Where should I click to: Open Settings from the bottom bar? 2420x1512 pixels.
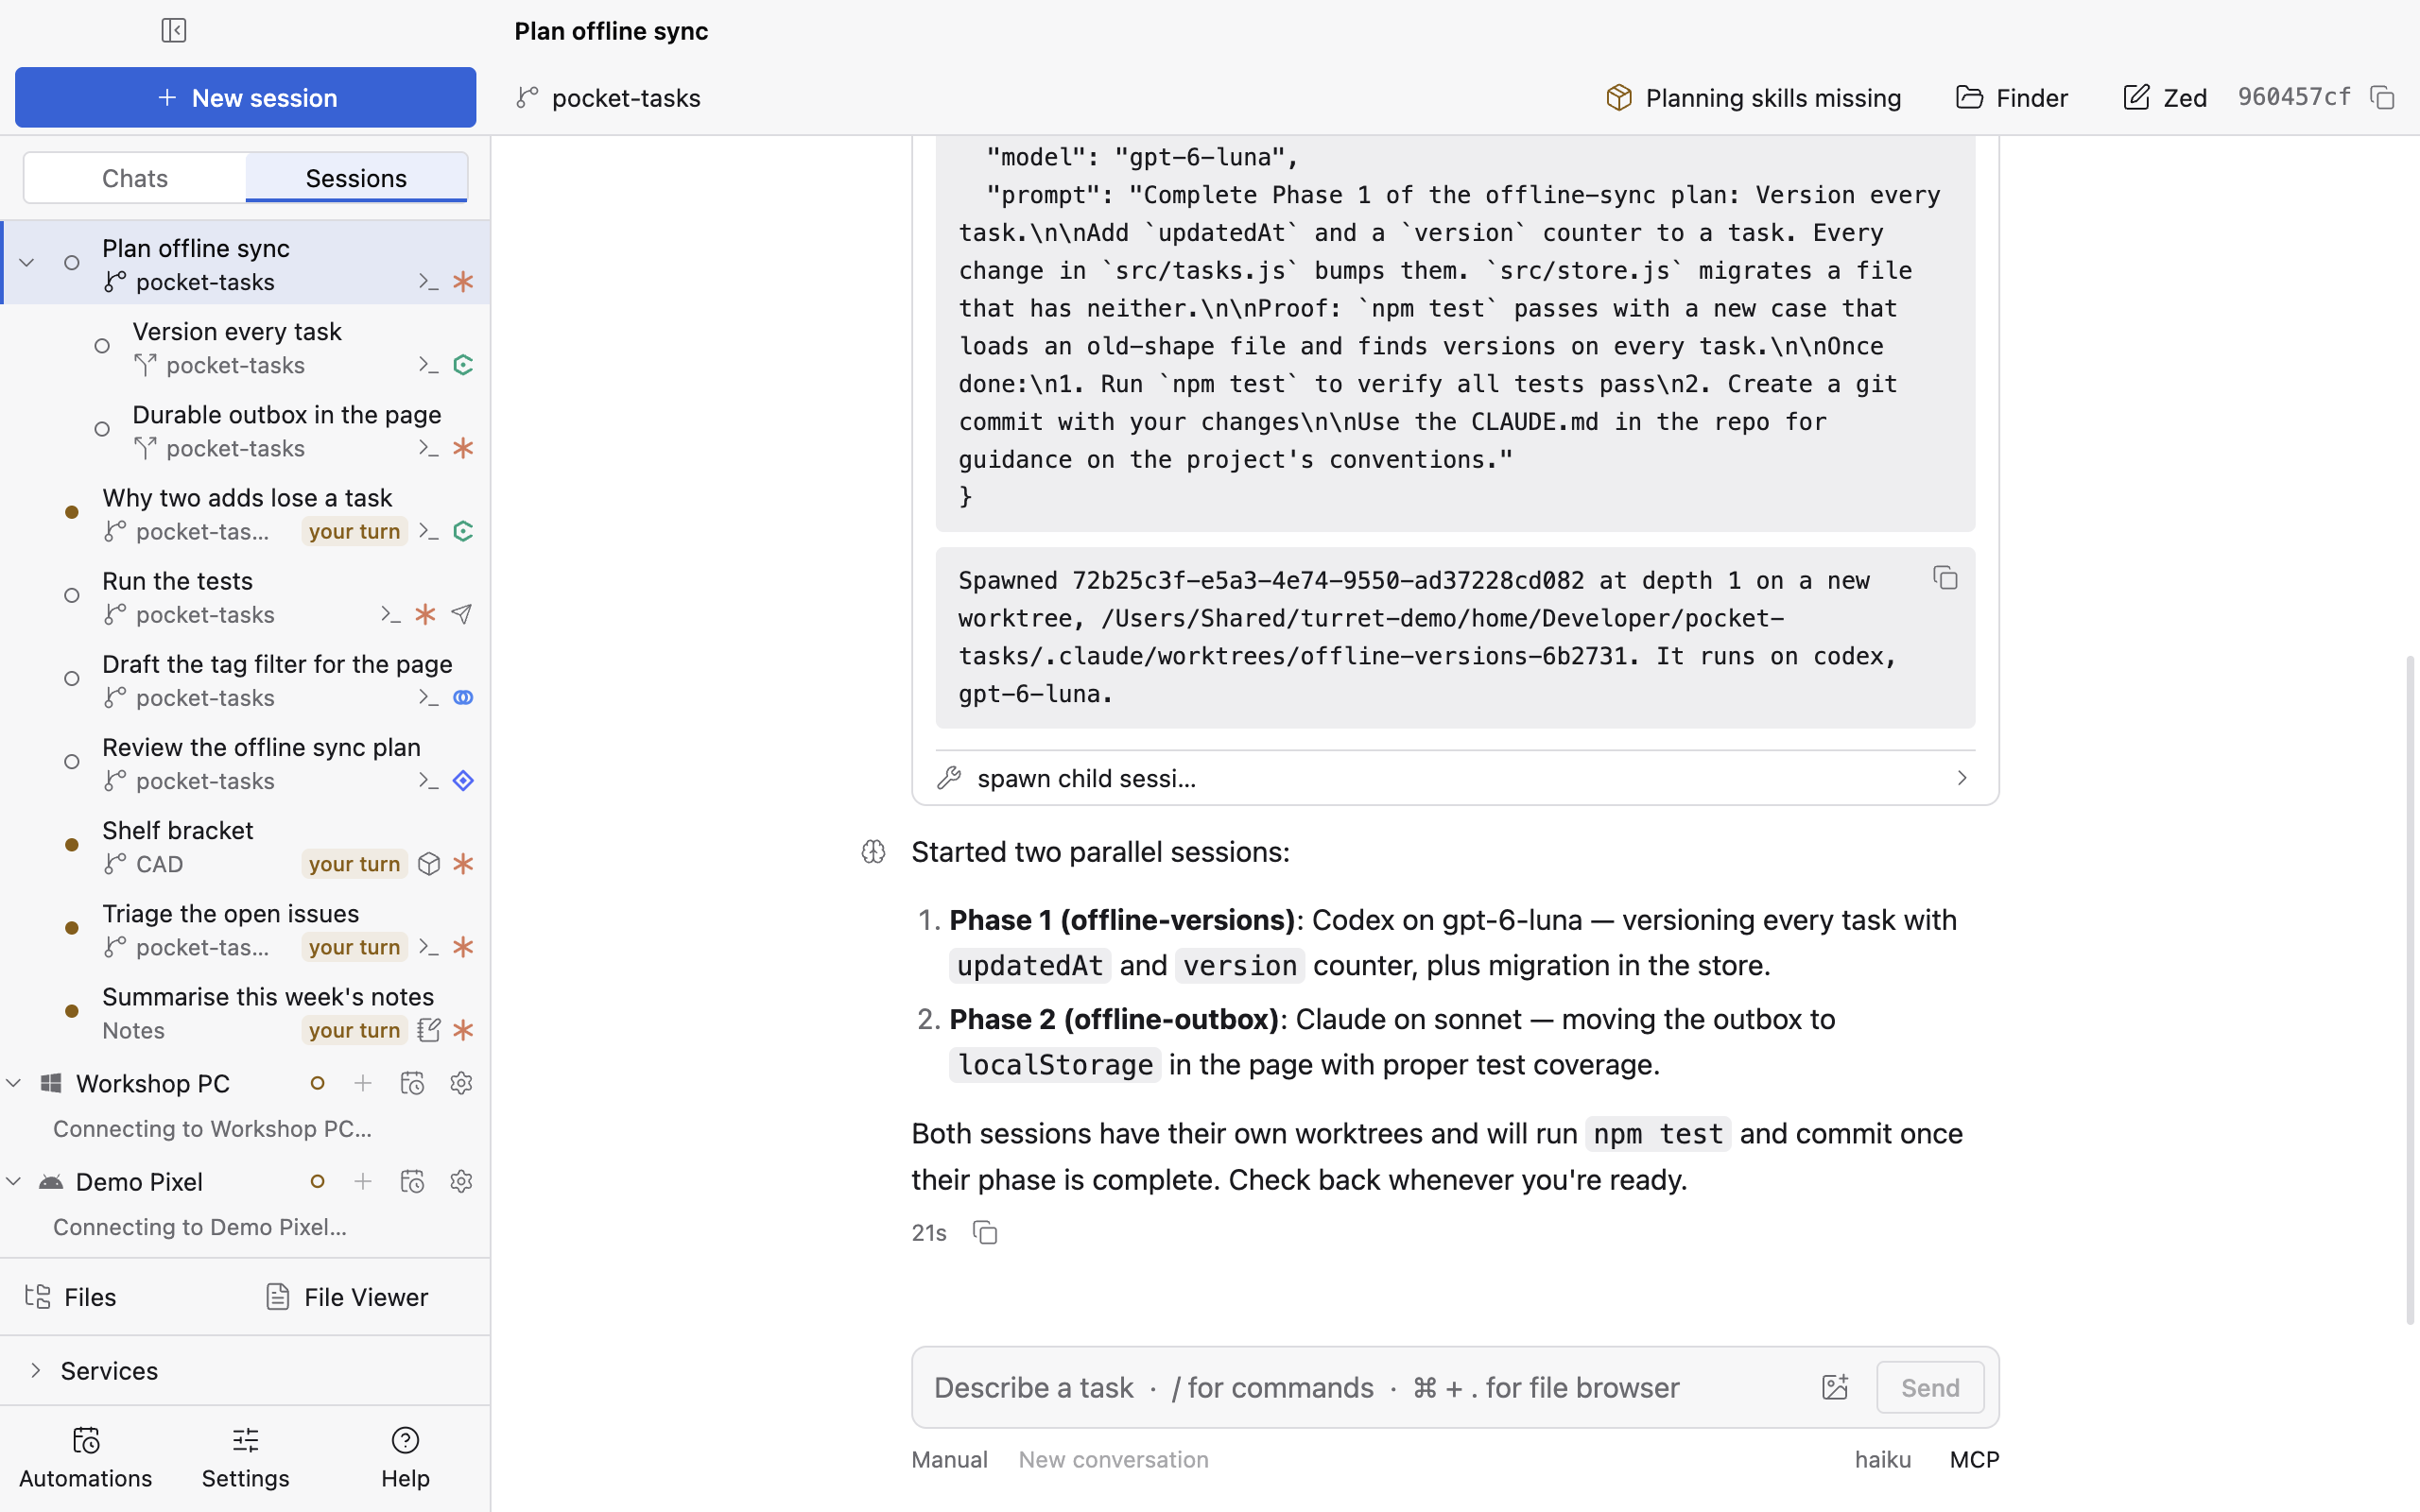pos(245,1458)
